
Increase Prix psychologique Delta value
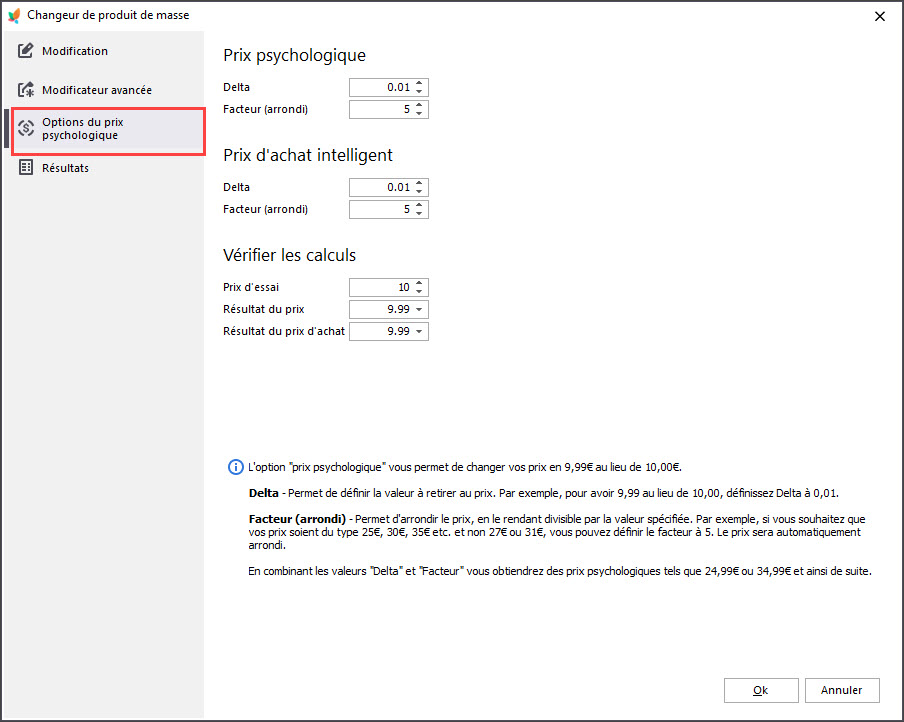[419, 83]
